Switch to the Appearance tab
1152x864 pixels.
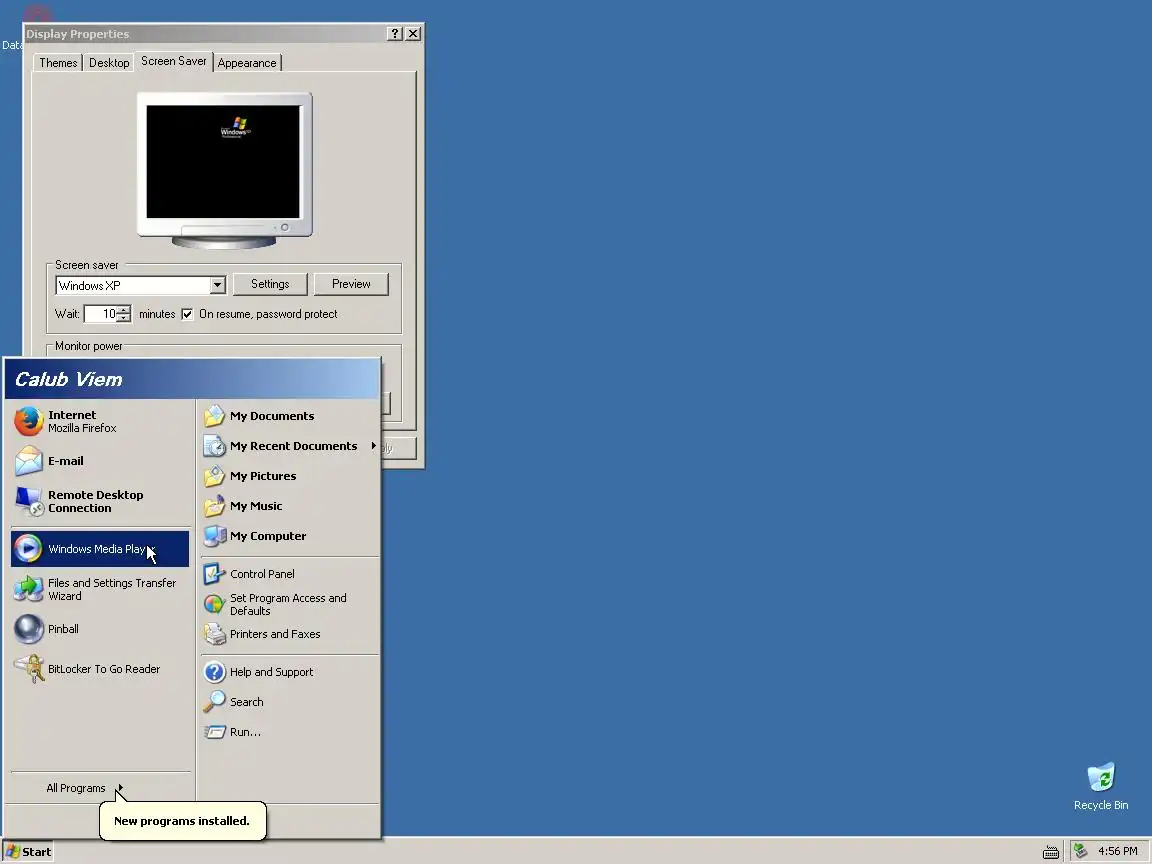[247, 63]
